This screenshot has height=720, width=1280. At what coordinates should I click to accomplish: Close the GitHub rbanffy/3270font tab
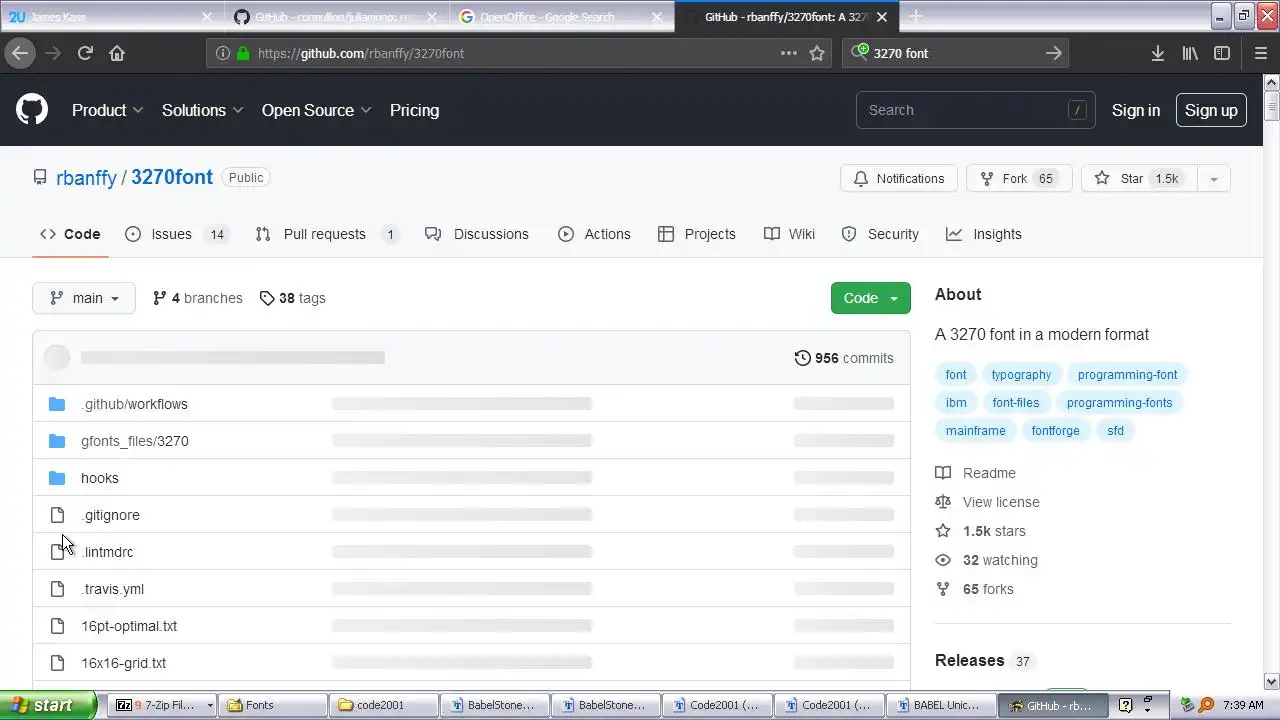[882, 17]
